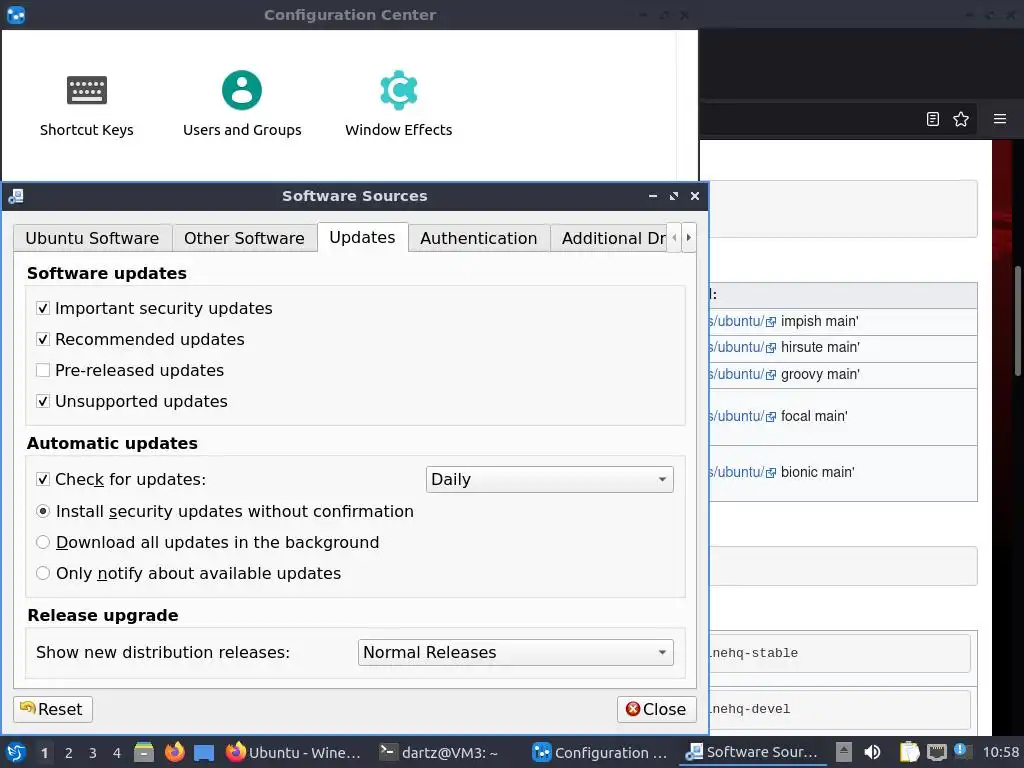Click the Software Sources window title icon
1024x768 pixels.
point(16,196)
